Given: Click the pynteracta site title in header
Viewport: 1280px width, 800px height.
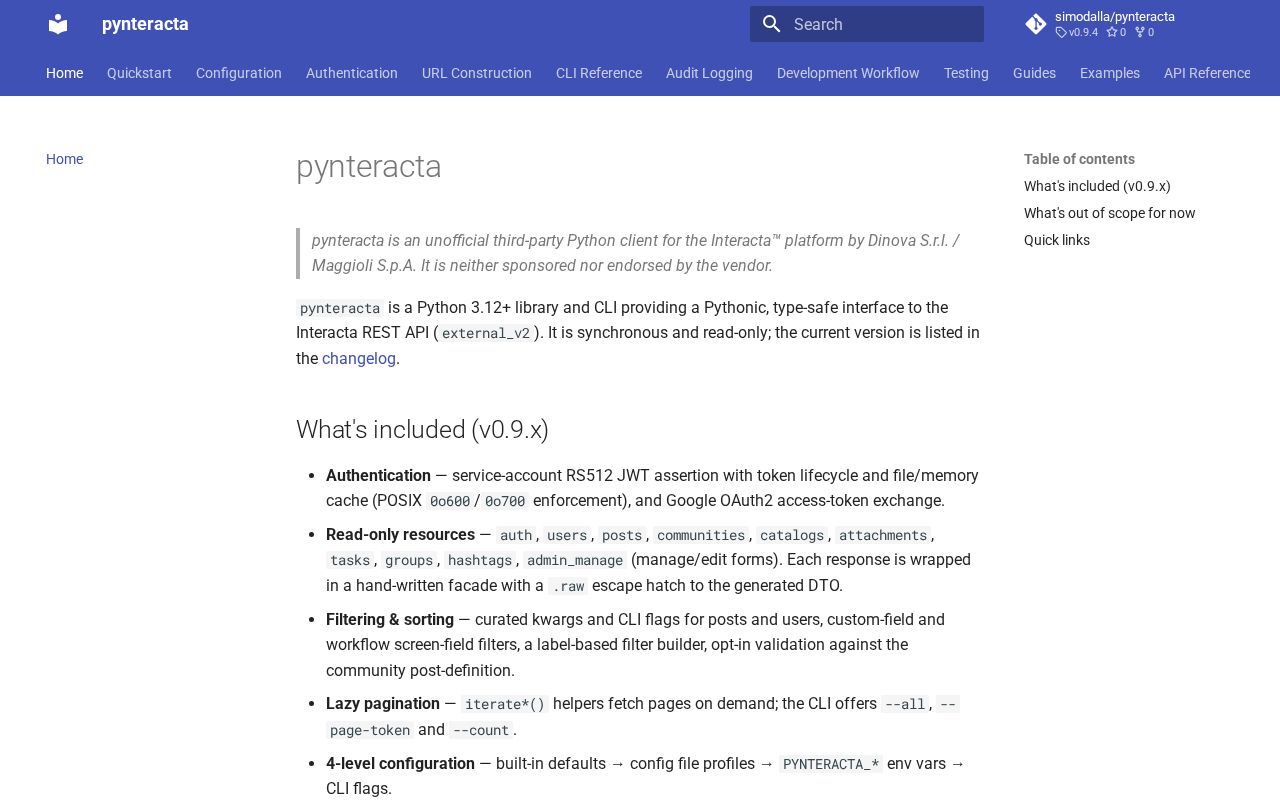Looking at the screenshot, I should point(145,24).
